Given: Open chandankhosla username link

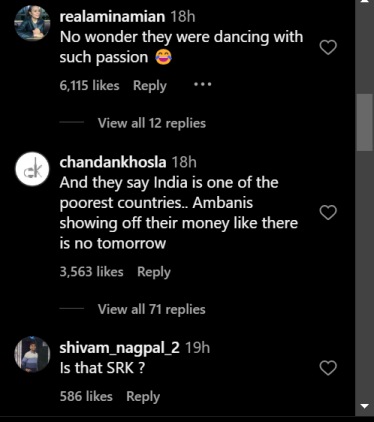Looking at the screenshot, I should pyautogui.click(x=113, y=162).
